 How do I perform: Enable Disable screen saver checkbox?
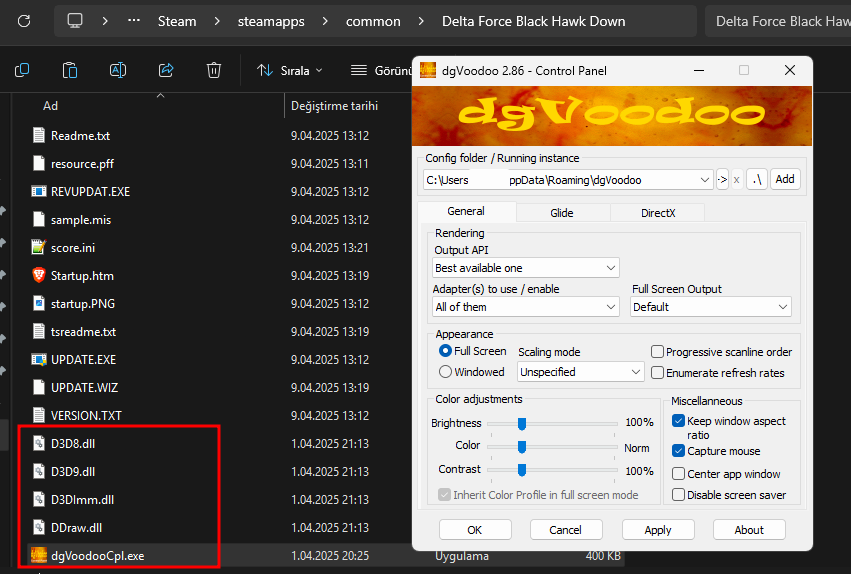point(678,495)
